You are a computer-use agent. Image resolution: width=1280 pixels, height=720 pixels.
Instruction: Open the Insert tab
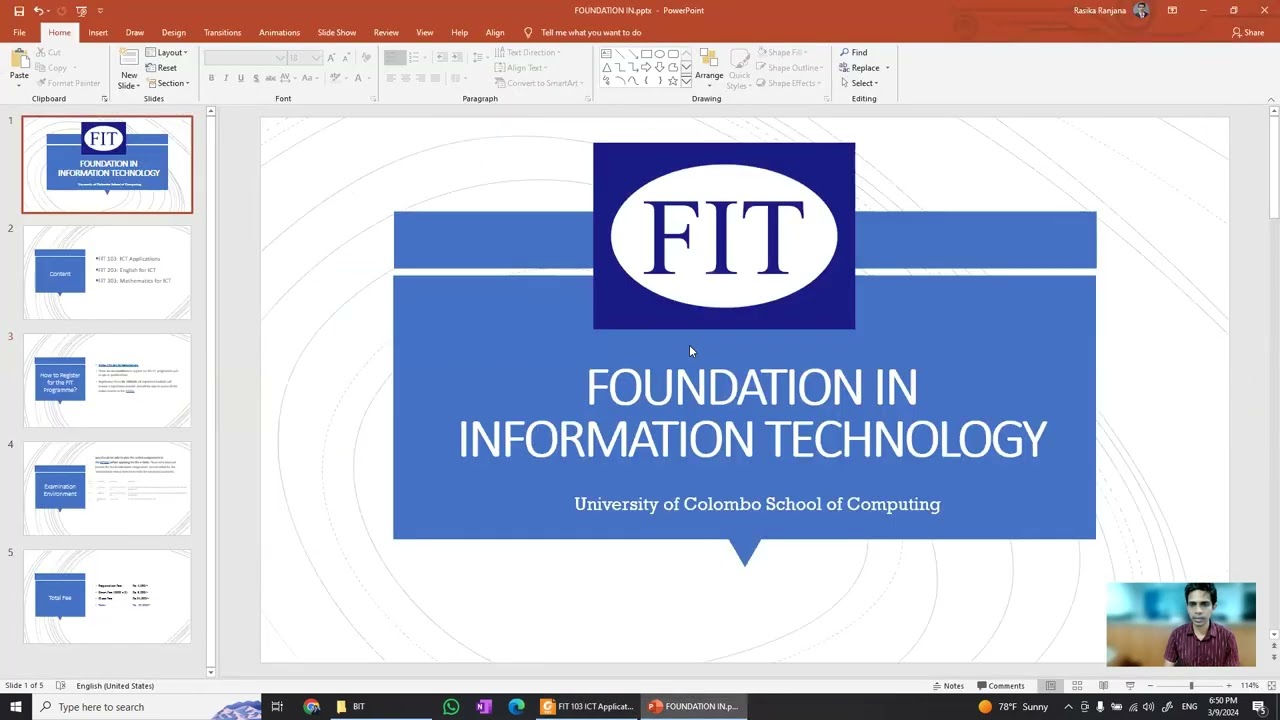[x=98, y=32]
